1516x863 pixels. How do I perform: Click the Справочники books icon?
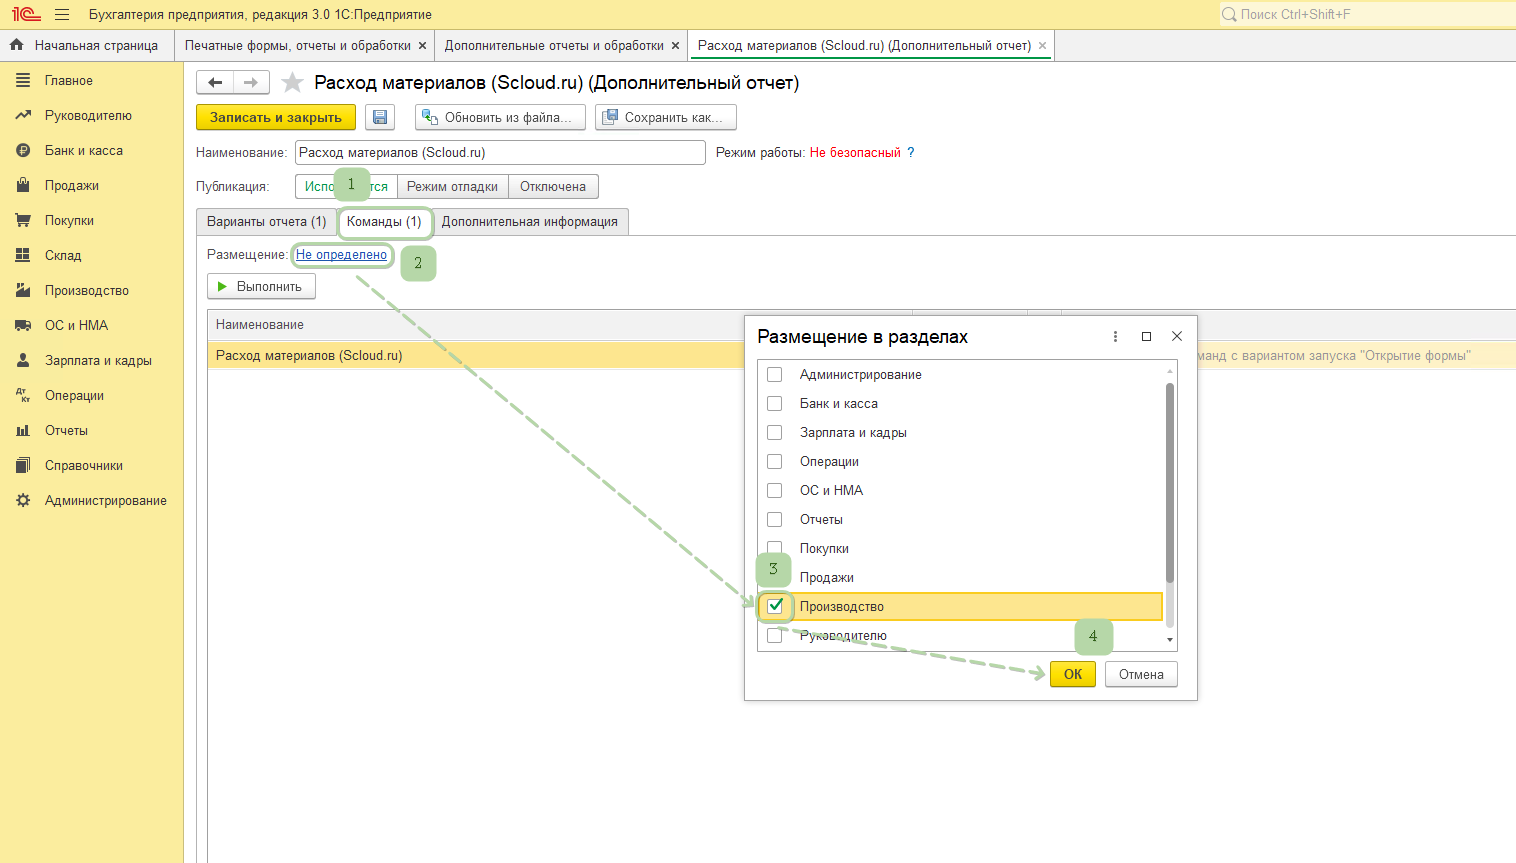(x=23, y=465)
